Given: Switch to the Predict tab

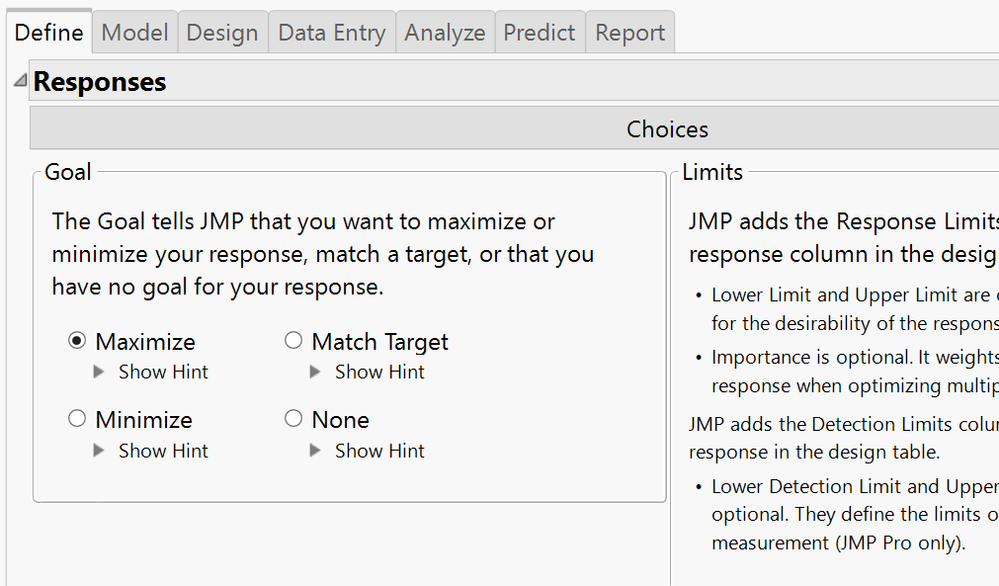Looking at the screenshot, I should 539,31.
